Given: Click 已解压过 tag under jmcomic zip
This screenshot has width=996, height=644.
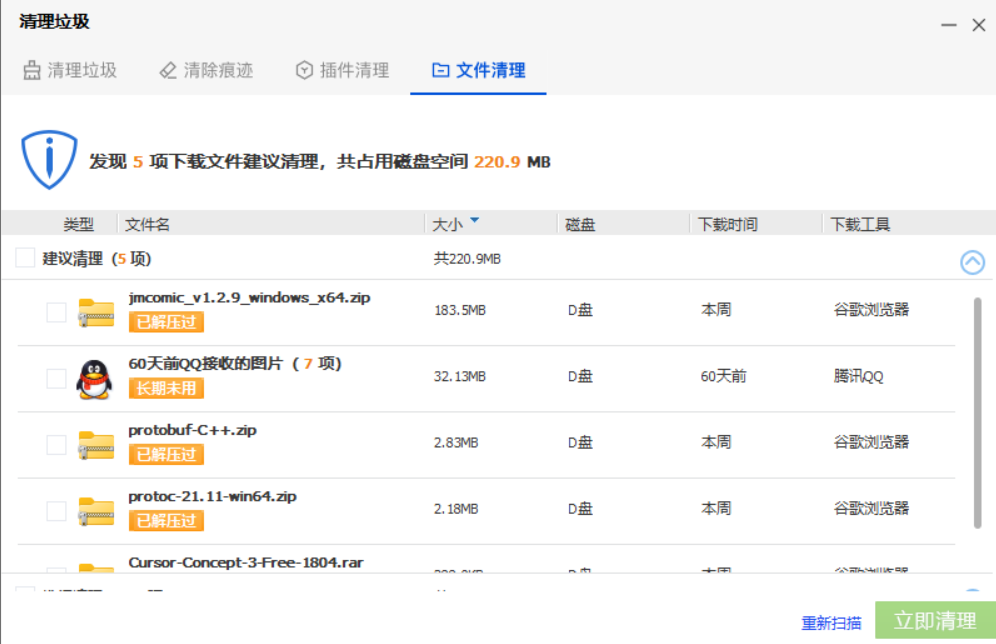Looking at the screenshot, I should (166, 322).
